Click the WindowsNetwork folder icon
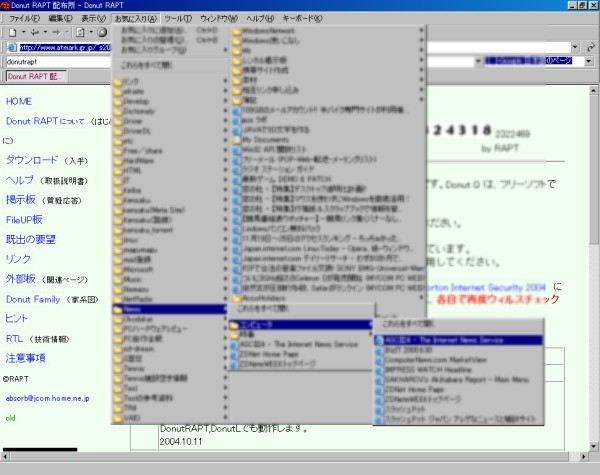This screenshot has width=600, height=475. click(x=236, y=32)
